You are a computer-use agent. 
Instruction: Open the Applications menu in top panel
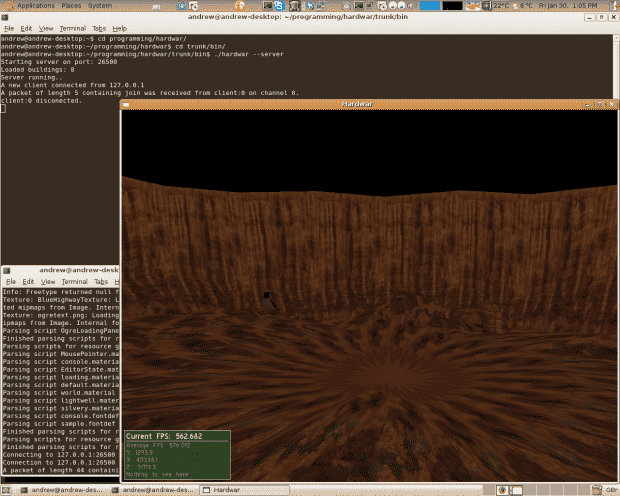point(35,5)
